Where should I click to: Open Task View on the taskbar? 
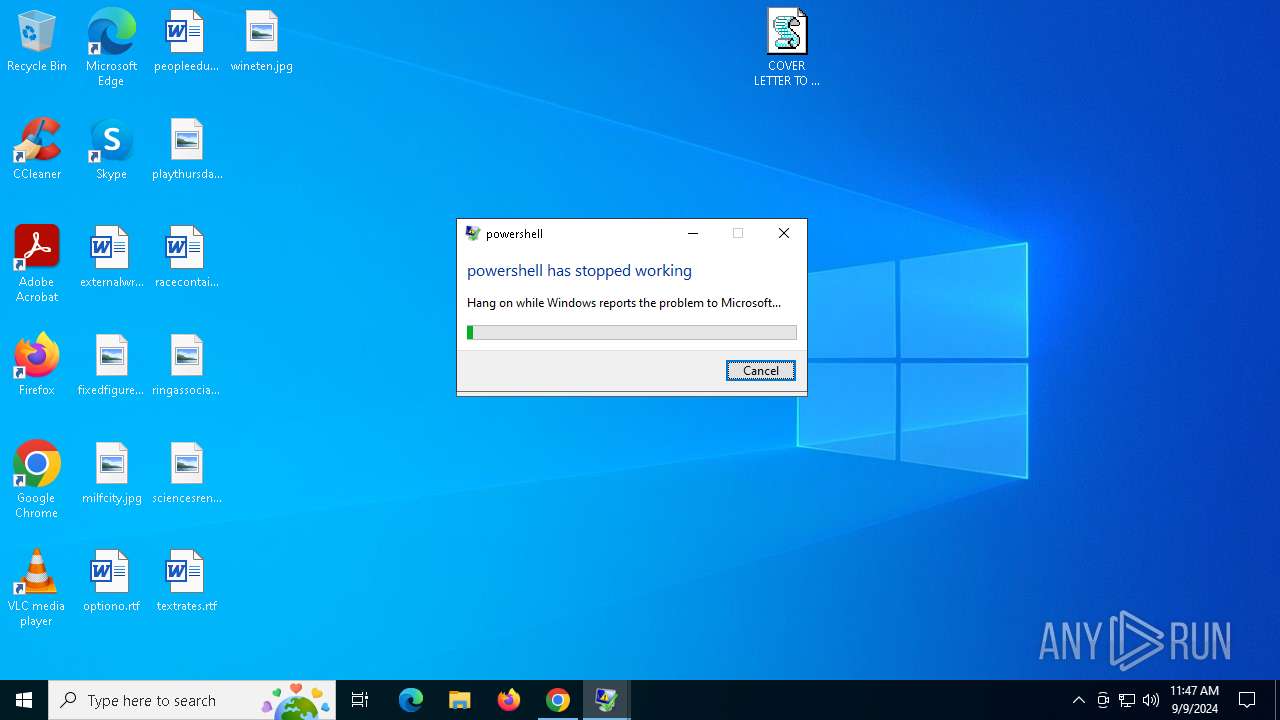pos(360,700)
